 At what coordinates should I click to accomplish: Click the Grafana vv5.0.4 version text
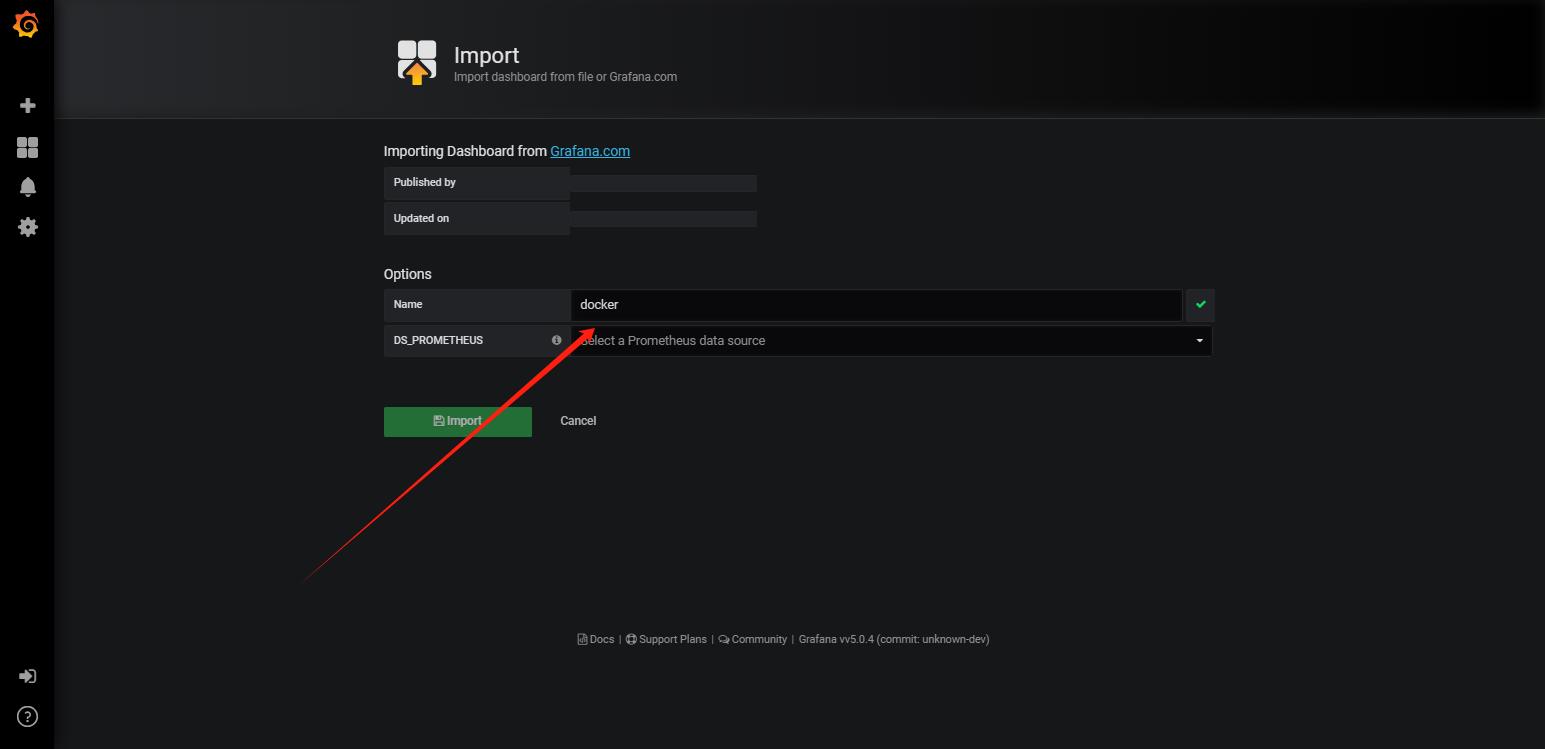894,639
